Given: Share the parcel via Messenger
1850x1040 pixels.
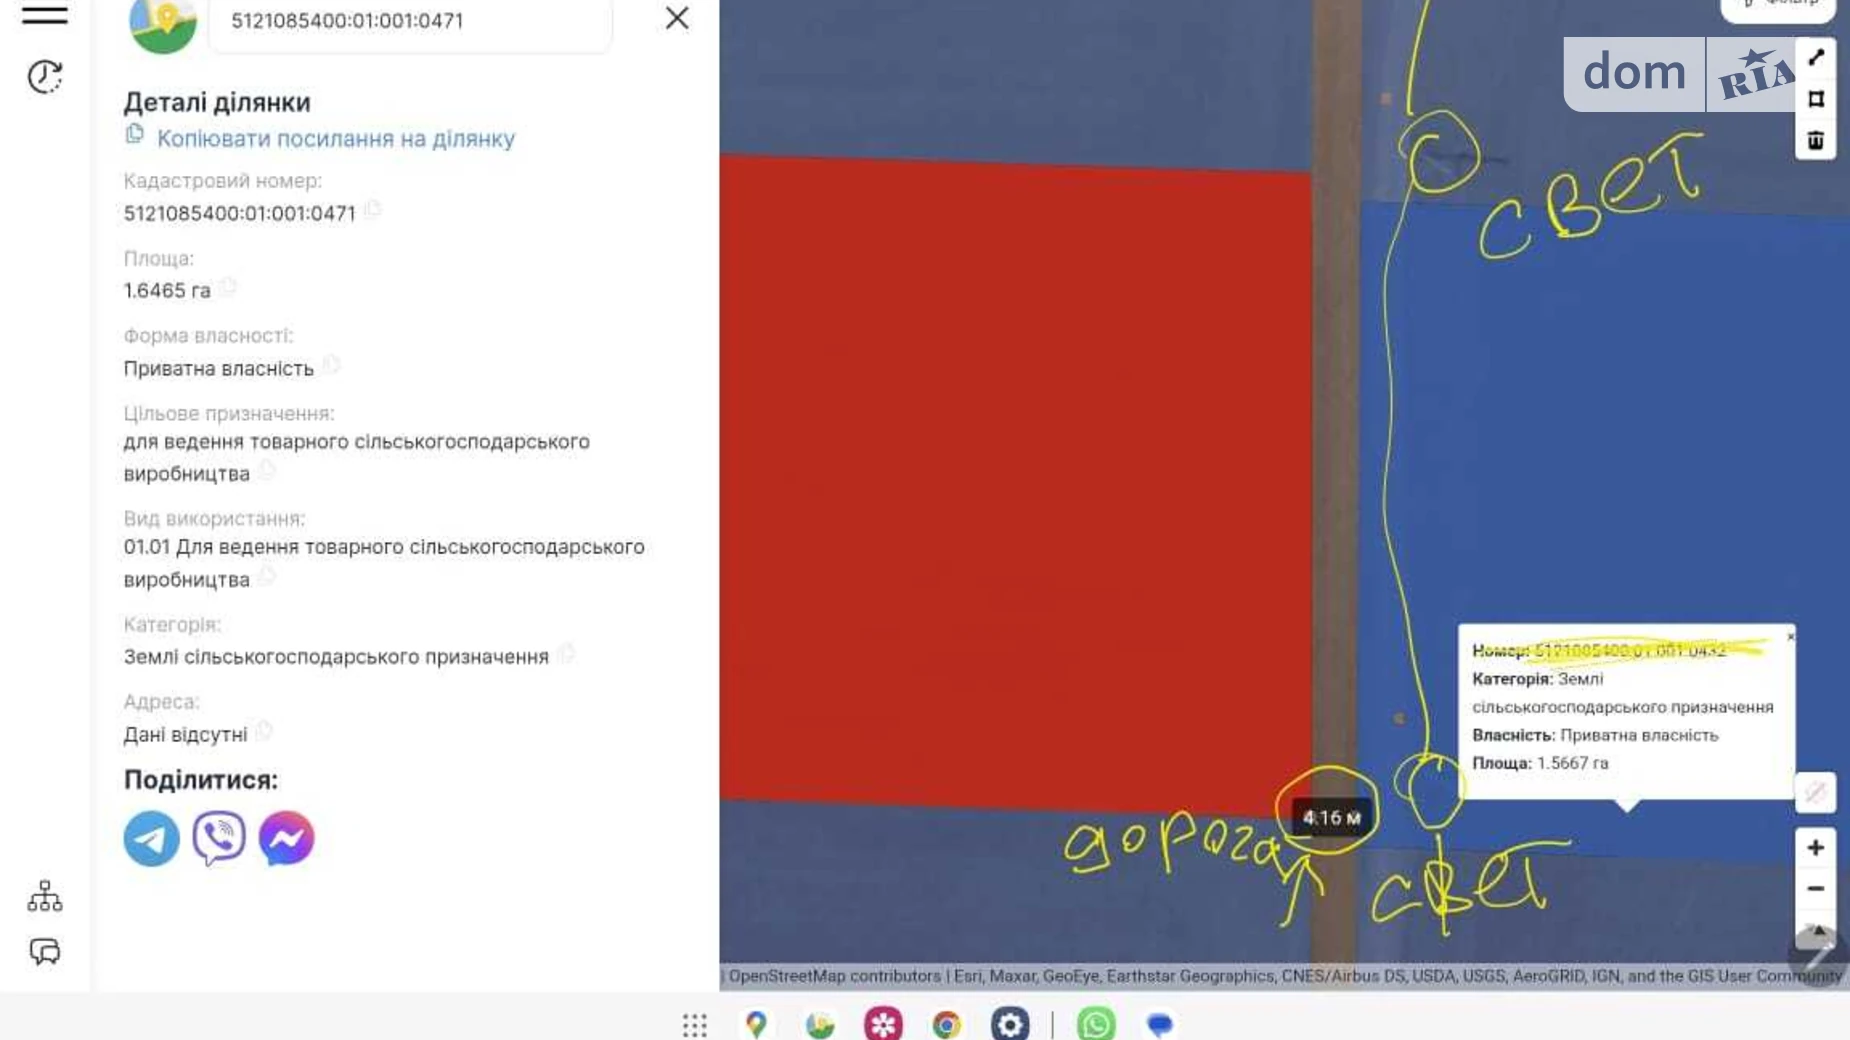Looking at the screenshot, I should point(287,838).
